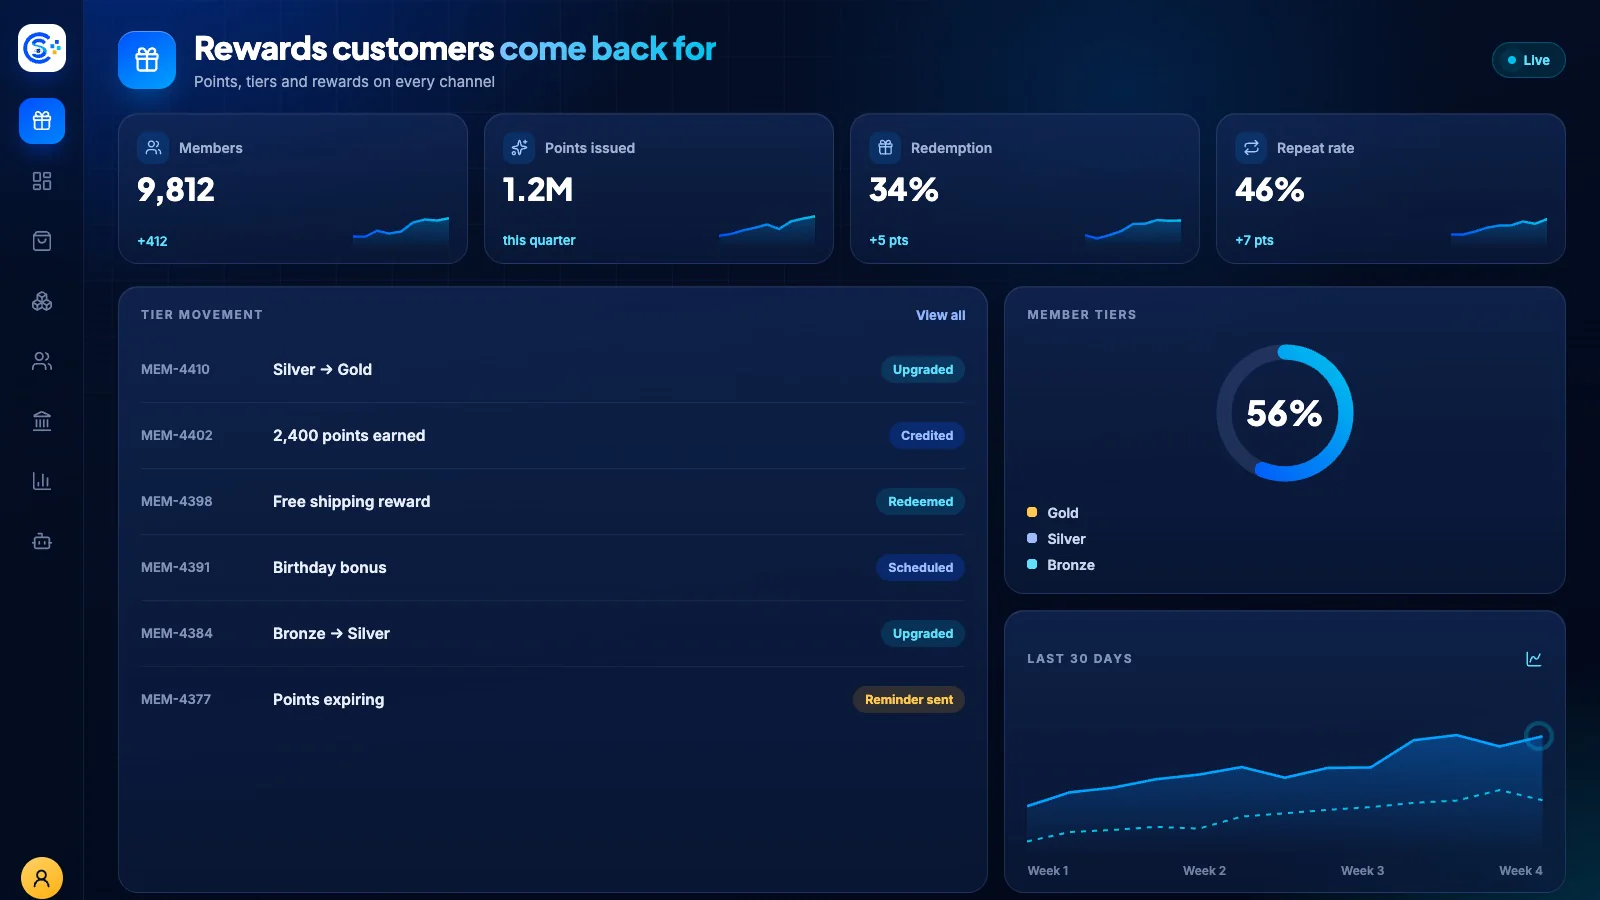Viewport: 1600px width, 900px height.
Task: Open the bar chart analytics sidebar icon
Action: pyautogui.click(x=42, y=481)
